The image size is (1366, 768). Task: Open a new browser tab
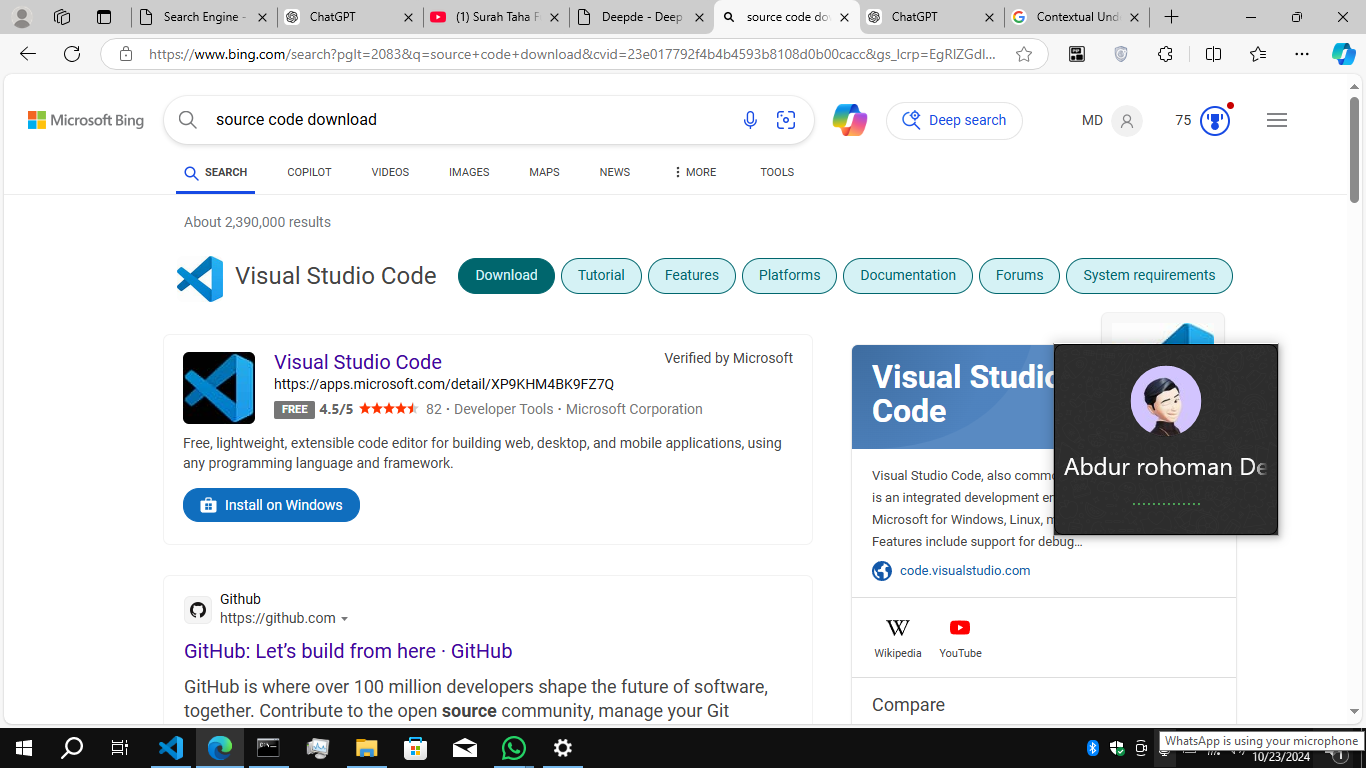click(1171, 17)
